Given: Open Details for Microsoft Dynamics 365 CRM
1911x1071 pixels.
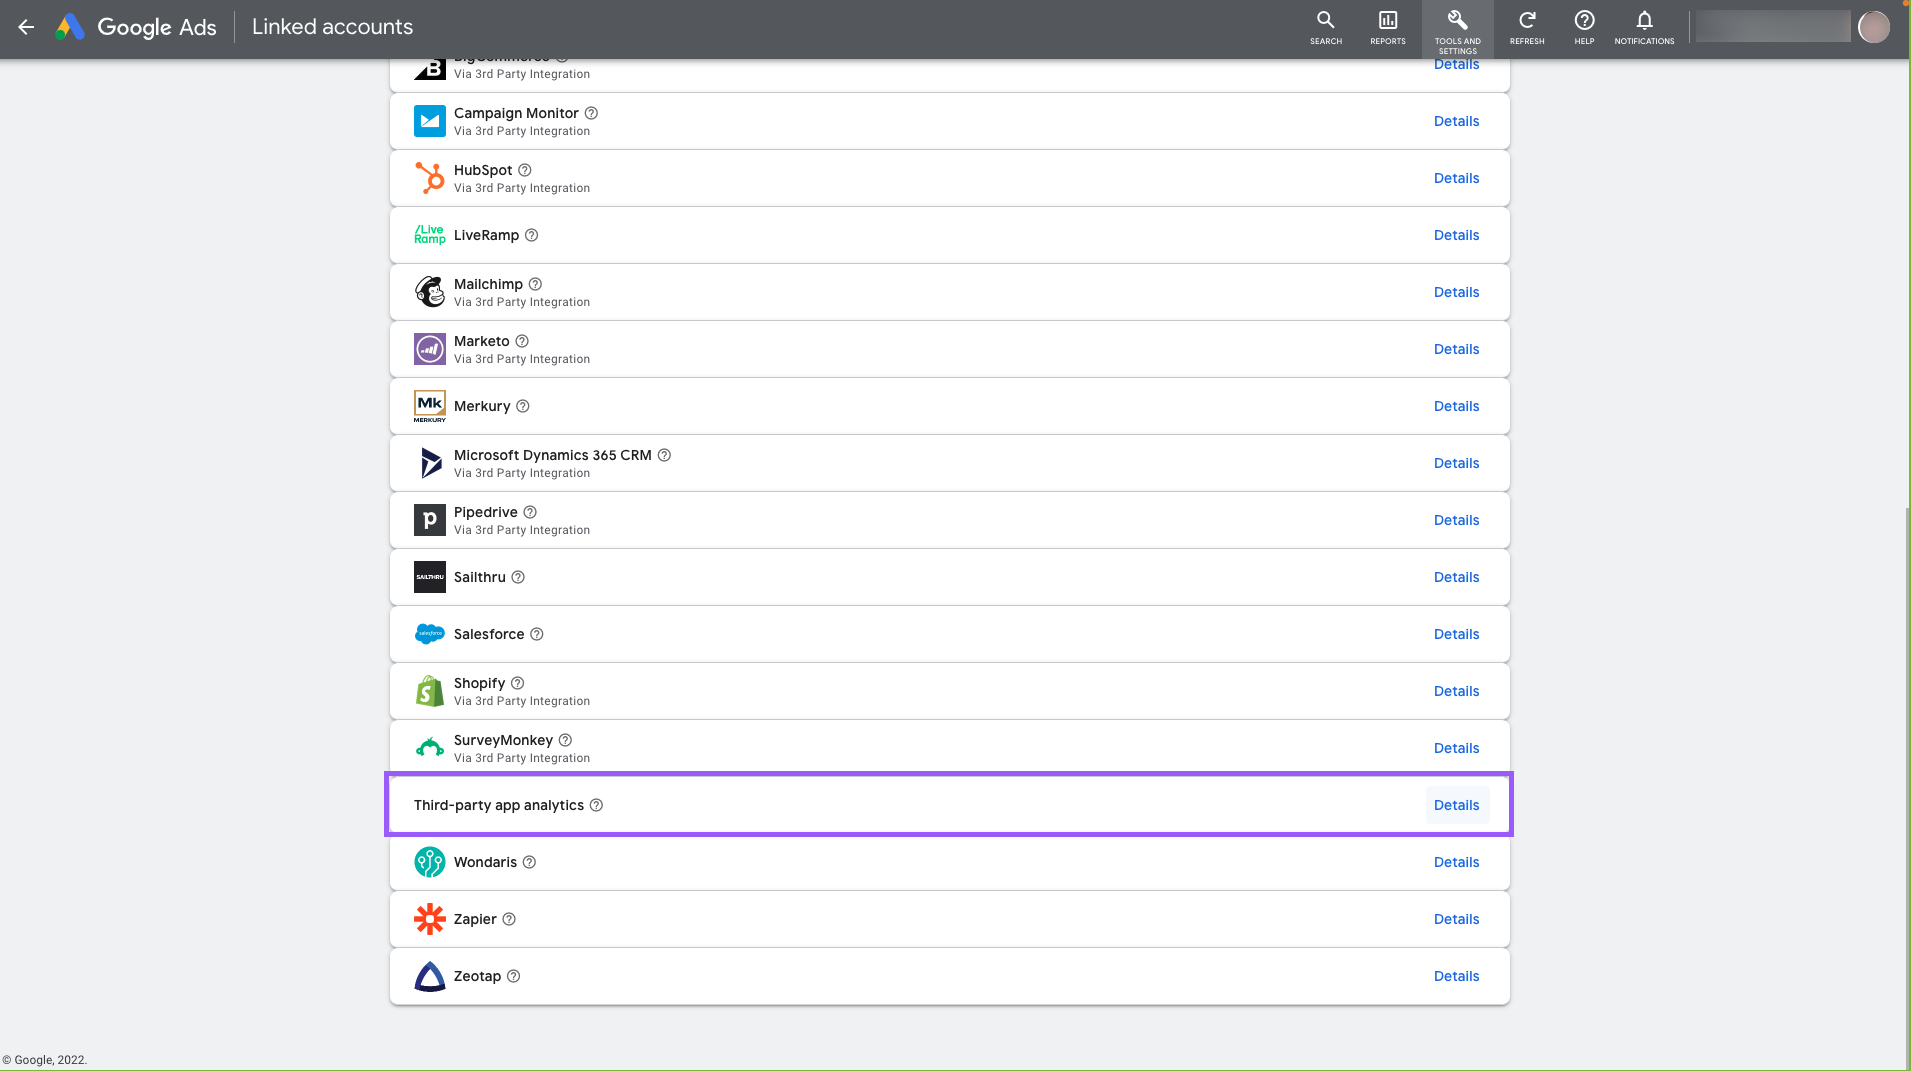Looking at the screenshot, I should click(1456, 463).
